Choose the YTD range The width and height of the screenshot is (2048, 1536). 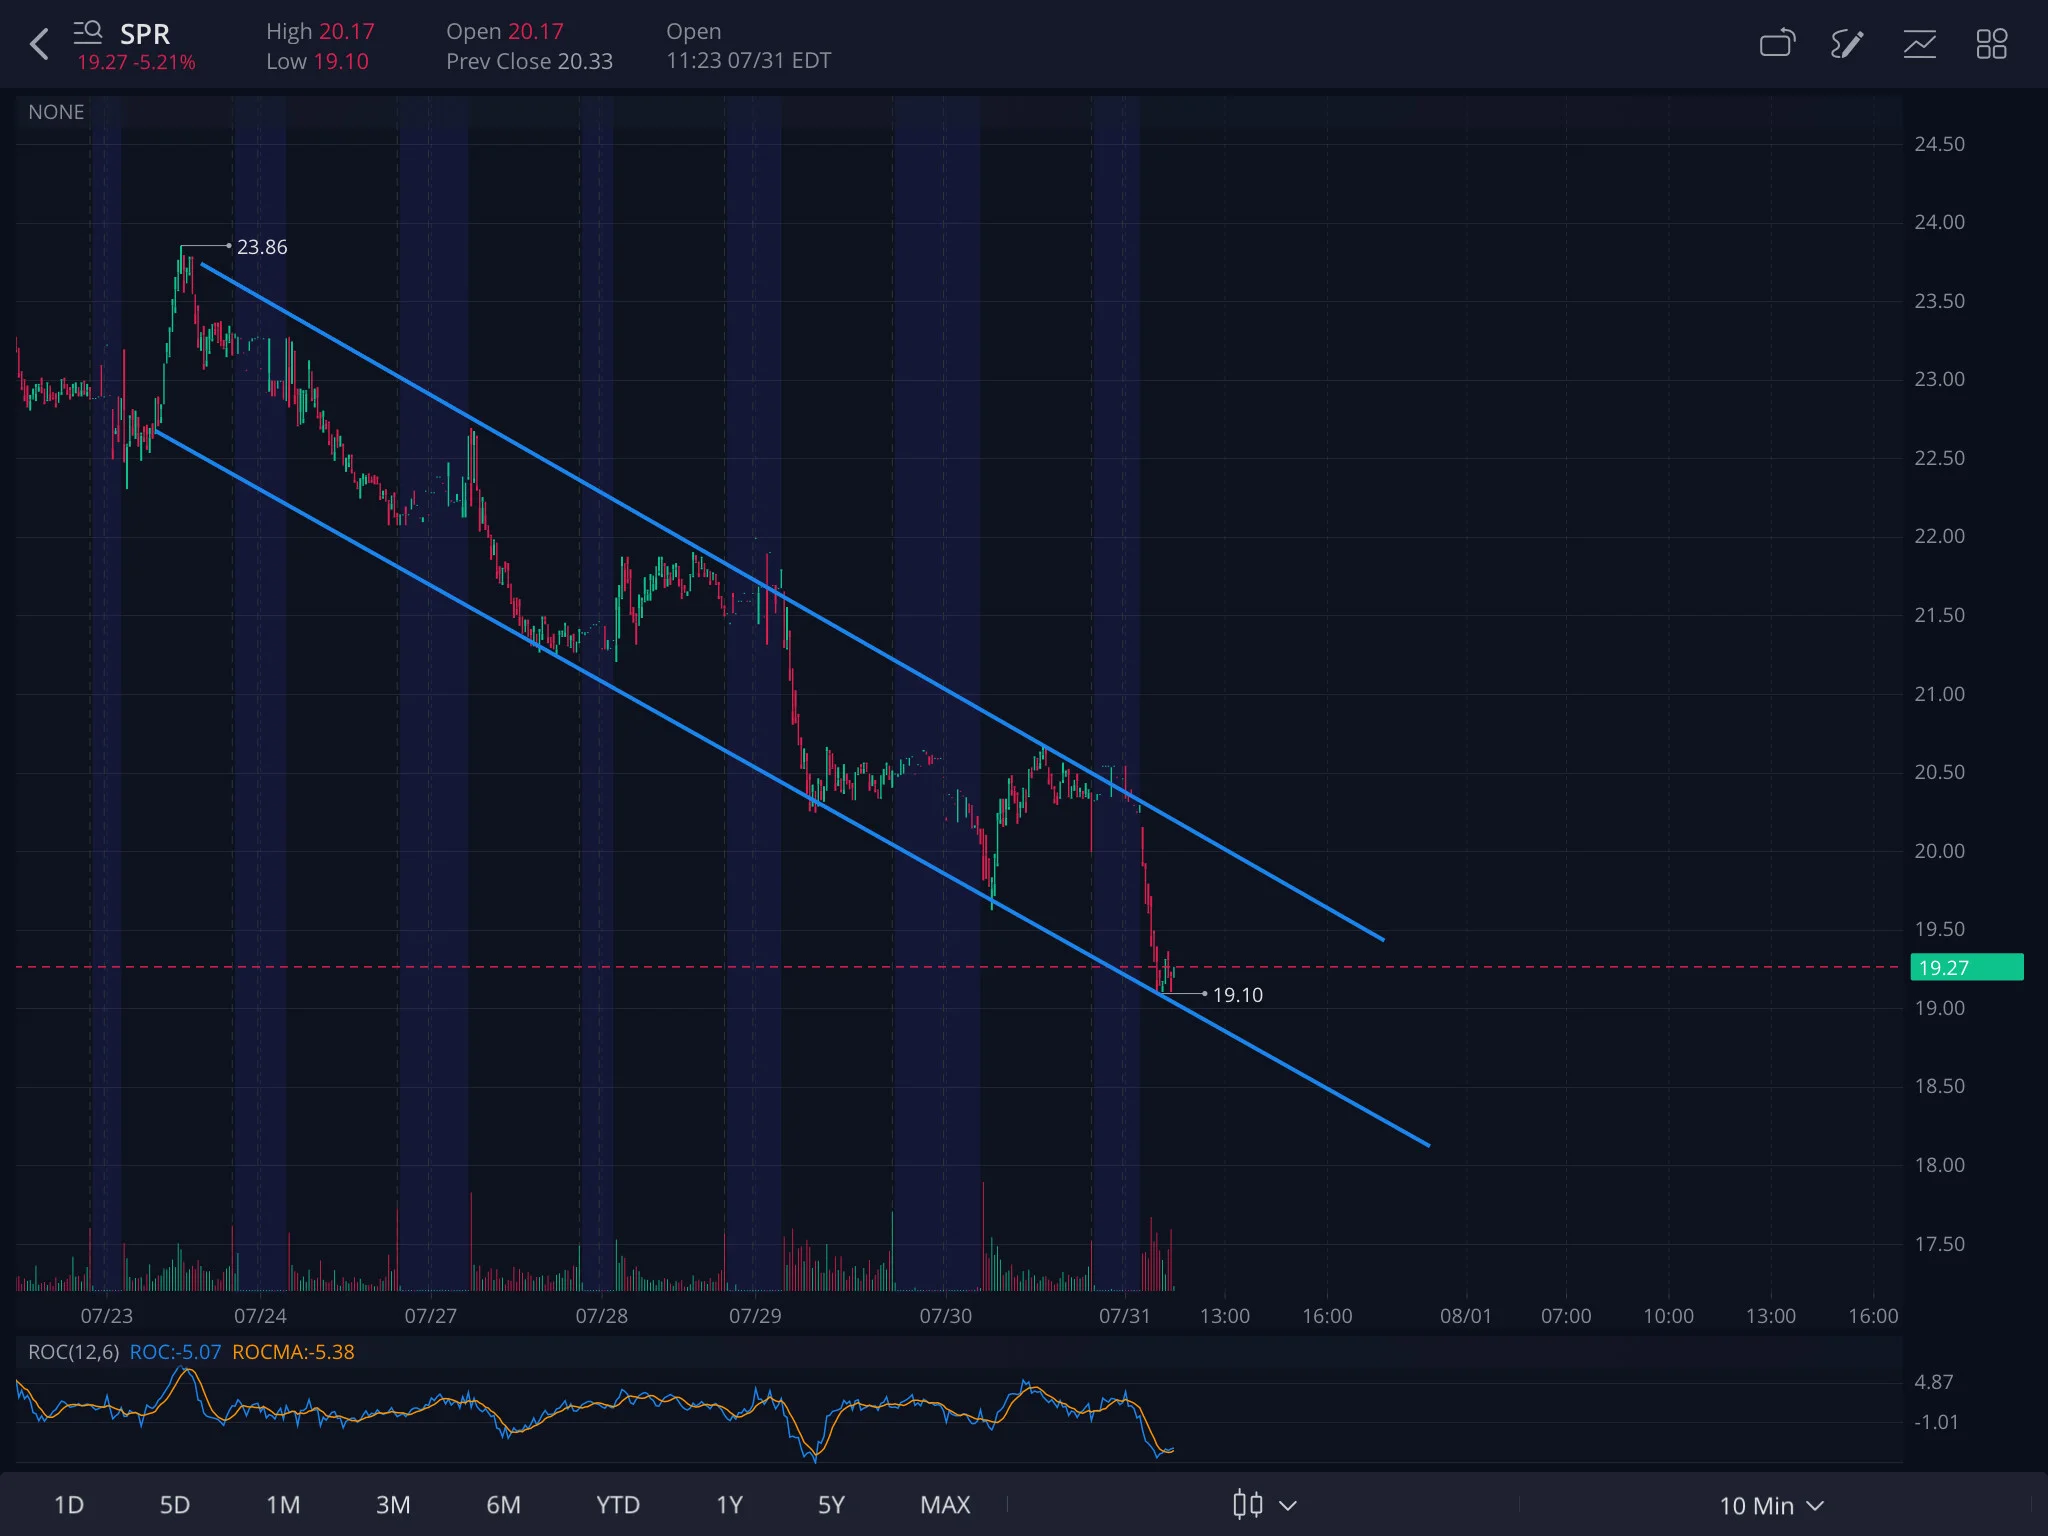[x=617, y=1505]
